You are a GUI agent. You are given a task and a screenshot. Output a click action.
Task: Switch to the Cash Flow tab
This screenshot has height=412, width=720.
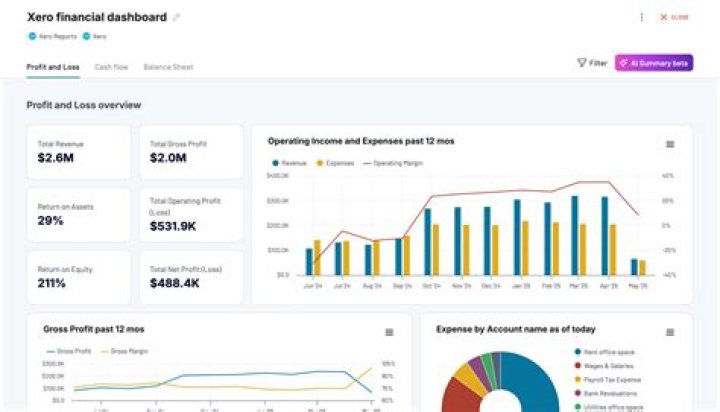(111, 67)
